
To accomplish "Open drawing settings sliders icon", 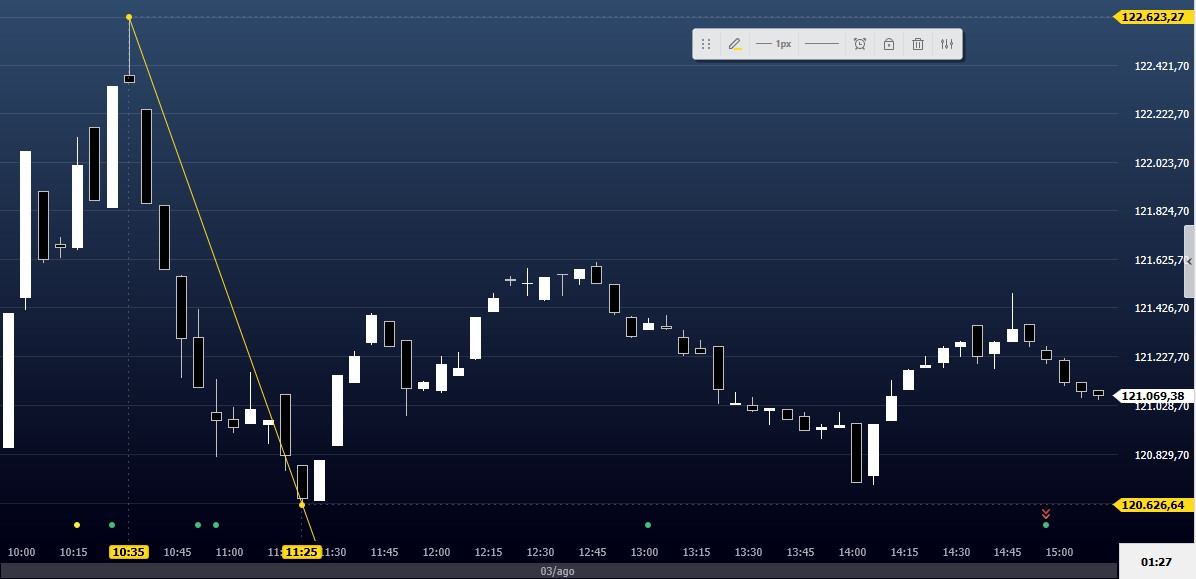I will [947, 44].
